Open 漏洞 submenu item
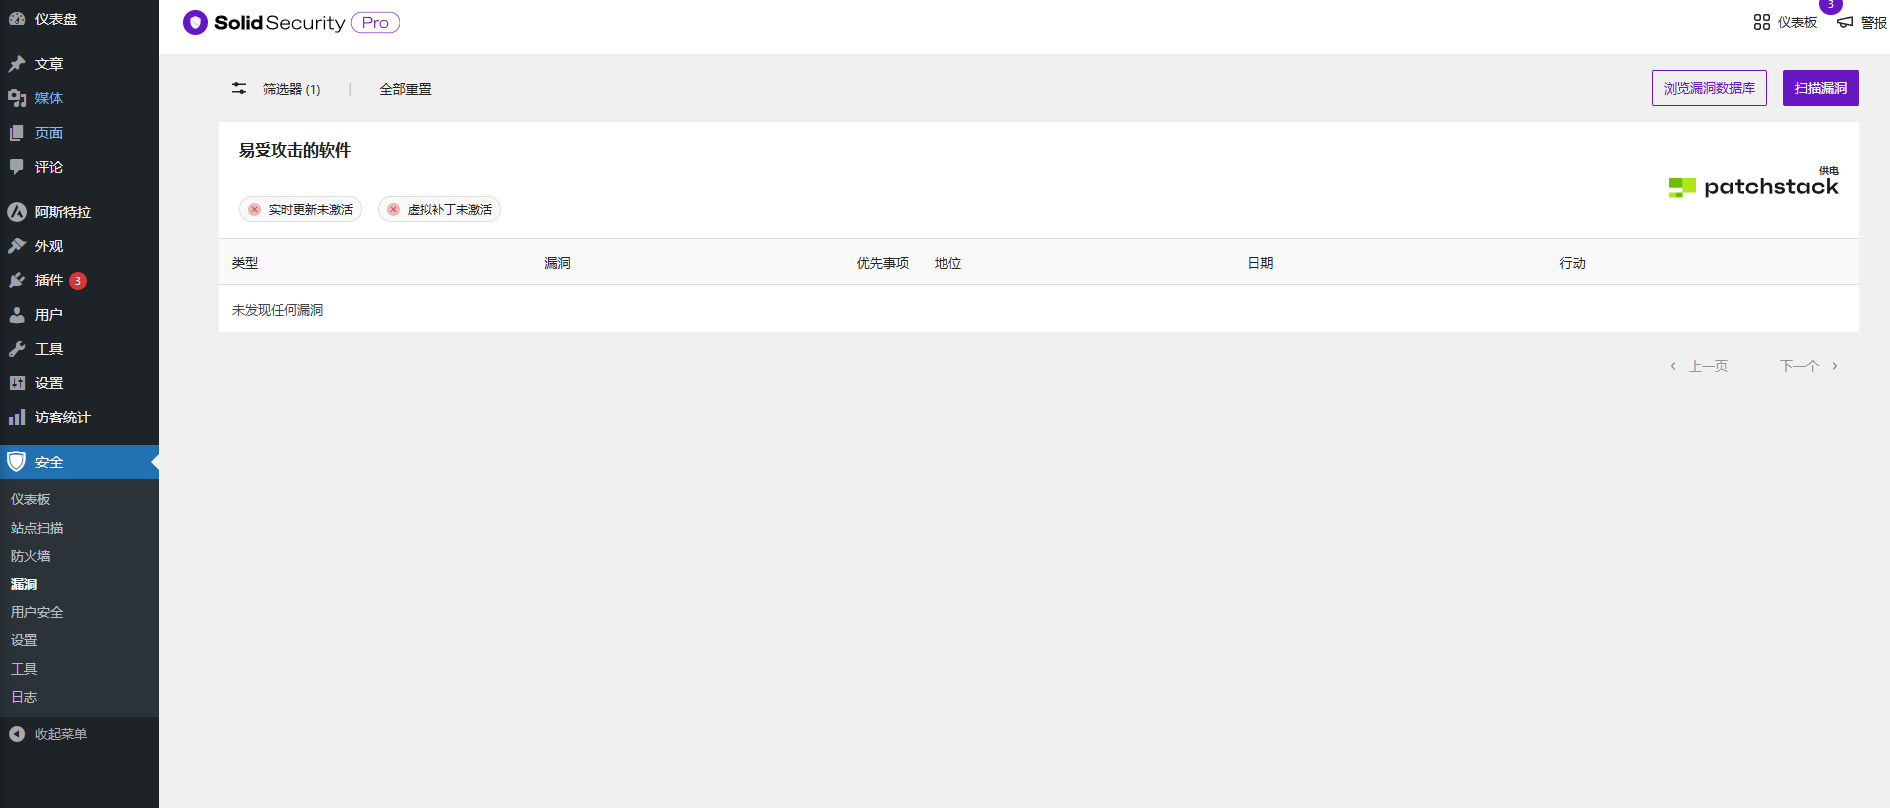The width and height of the screenshot is (1890, 808). coord(24,584)
